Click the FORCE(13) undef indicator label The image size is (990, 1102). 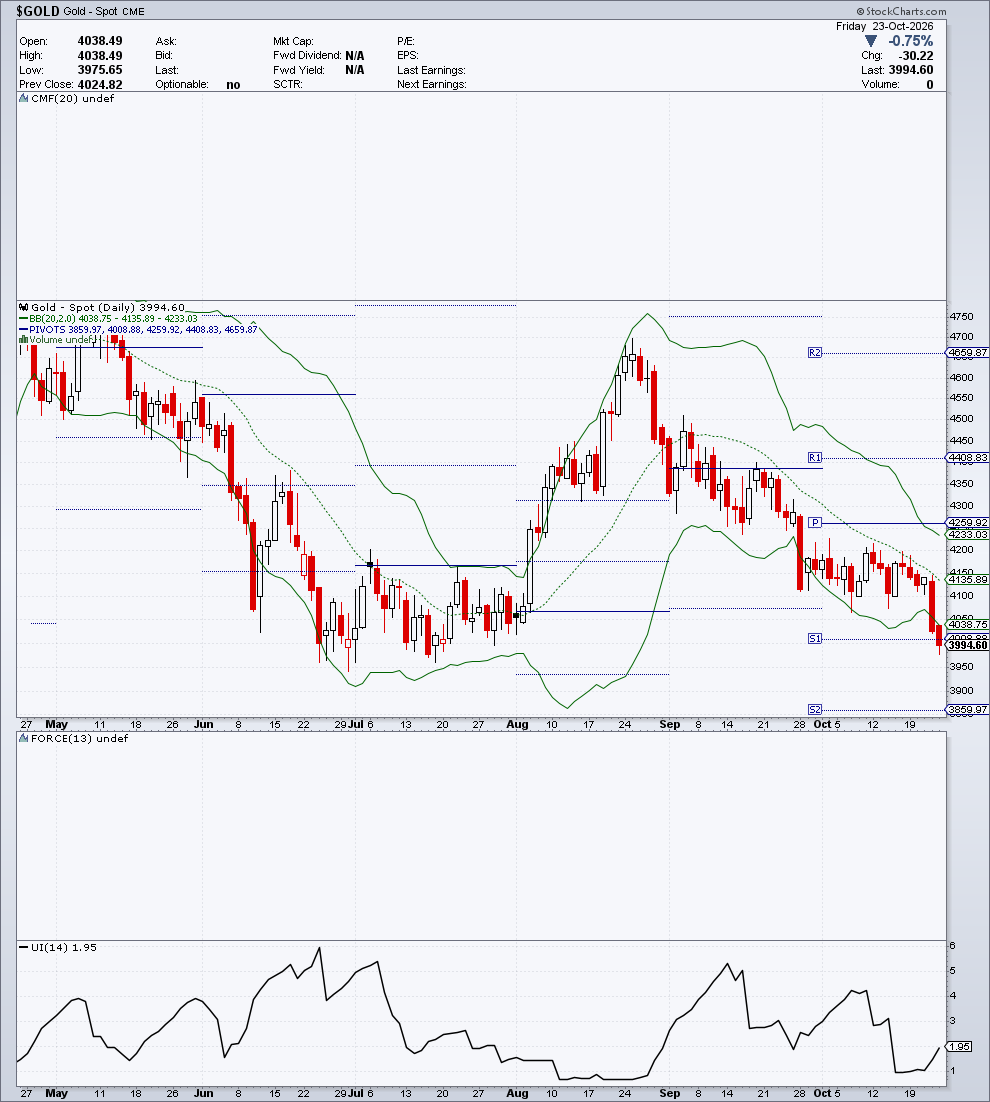[x=79, y=739]
